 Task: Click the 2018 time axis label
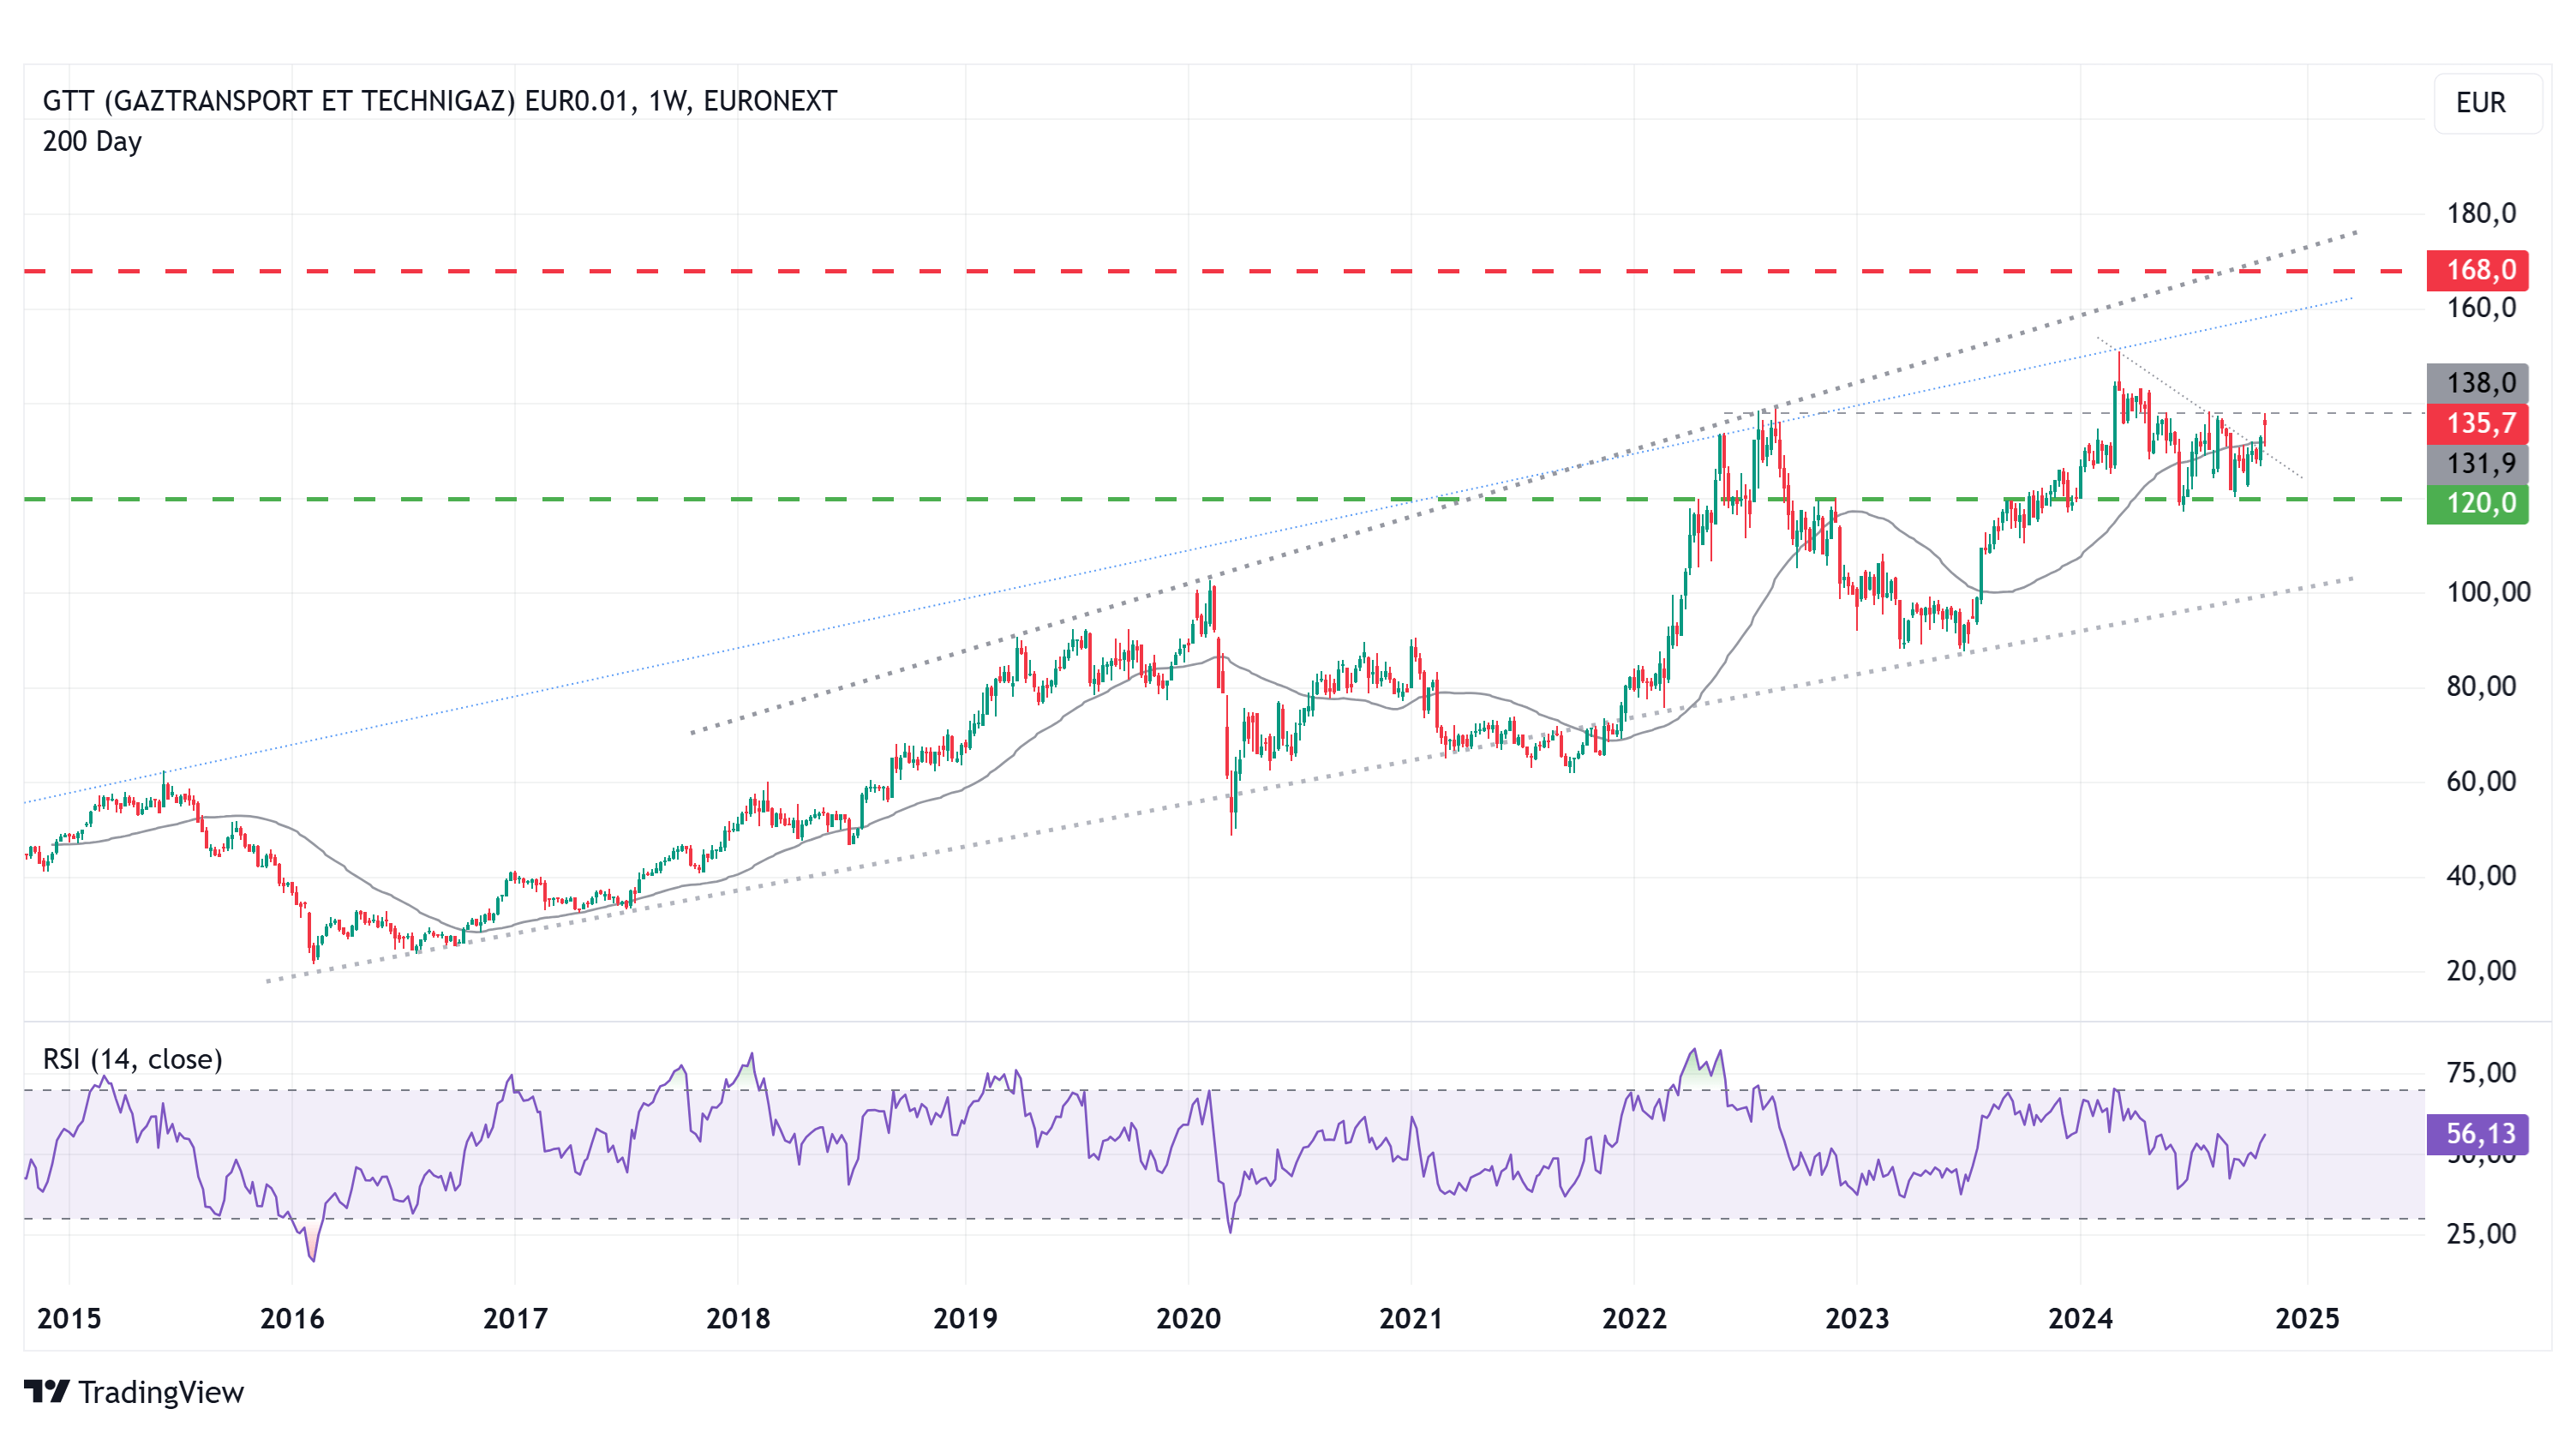(x=738, y=1318)
